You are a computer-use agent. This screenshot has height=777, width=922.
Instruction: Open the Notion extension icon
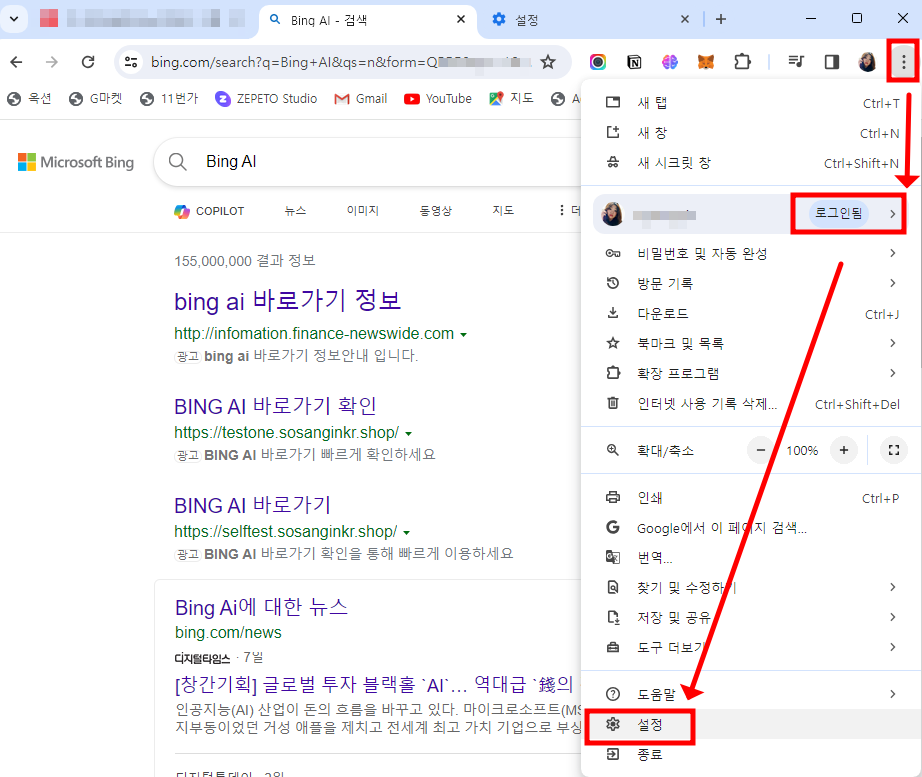(x=634, y=62)
